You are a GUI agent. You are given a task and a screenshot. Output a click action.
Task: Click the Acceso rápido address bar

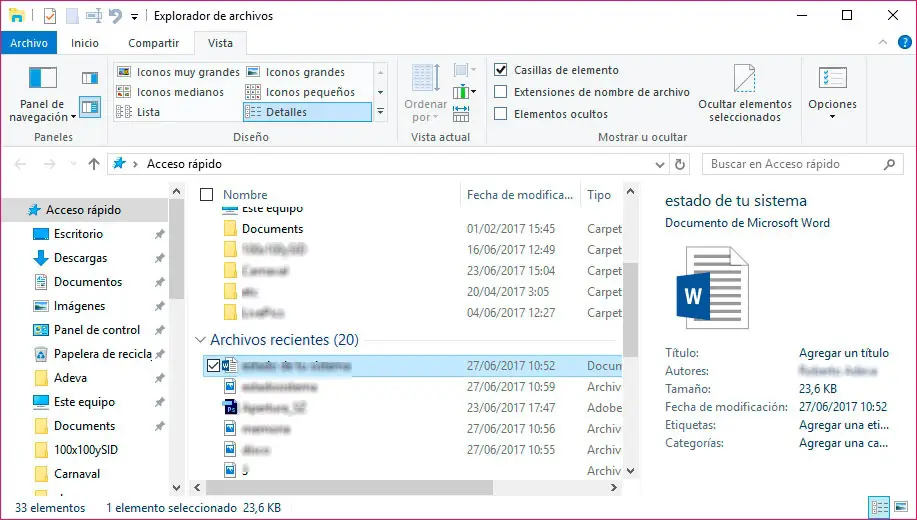click(x=386, y=164)
